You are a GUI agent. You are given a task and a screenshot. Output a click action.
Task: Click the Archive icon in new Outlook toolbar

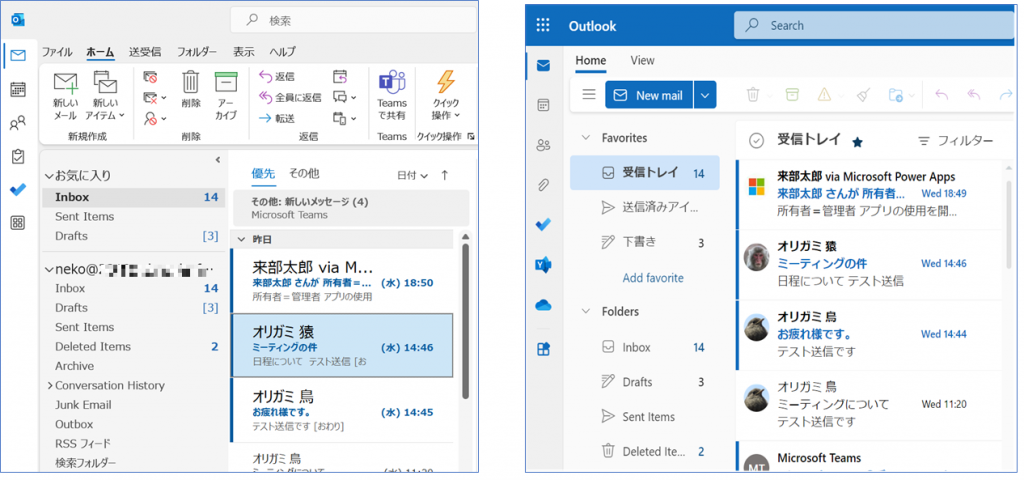tap(792, 95)
